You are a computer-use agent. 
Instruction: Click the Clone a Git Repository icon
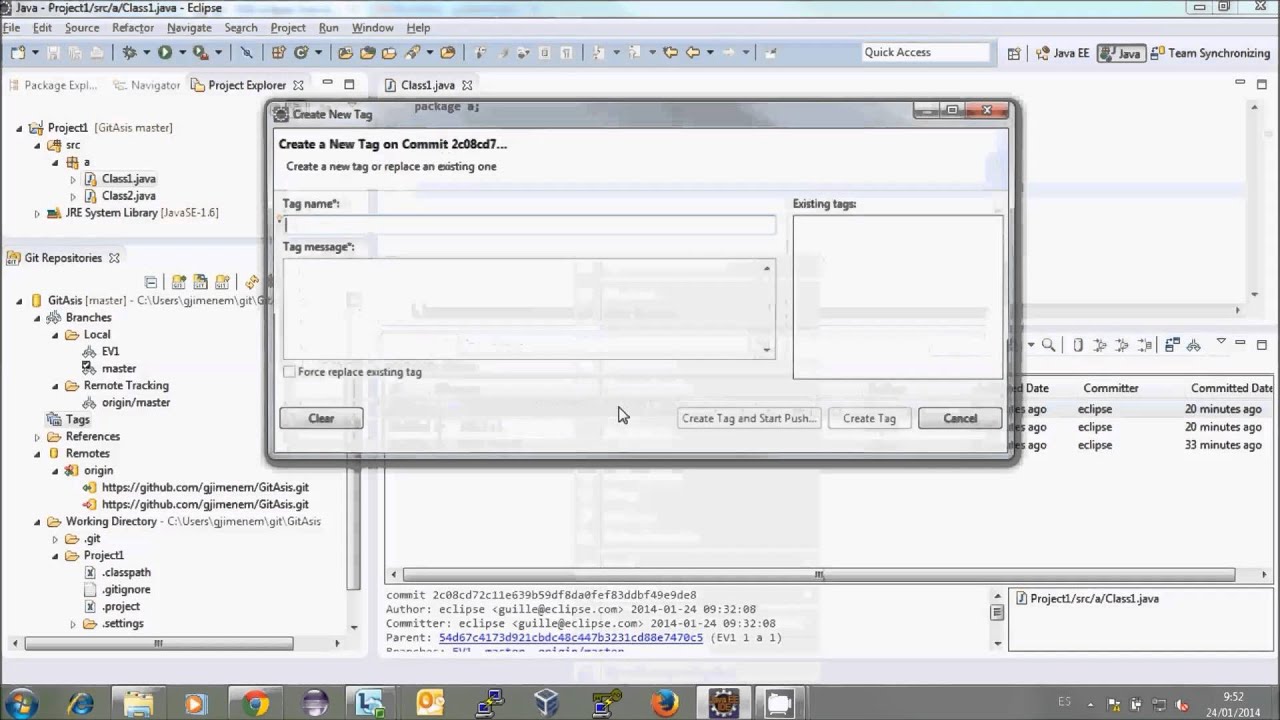[201, 283]
